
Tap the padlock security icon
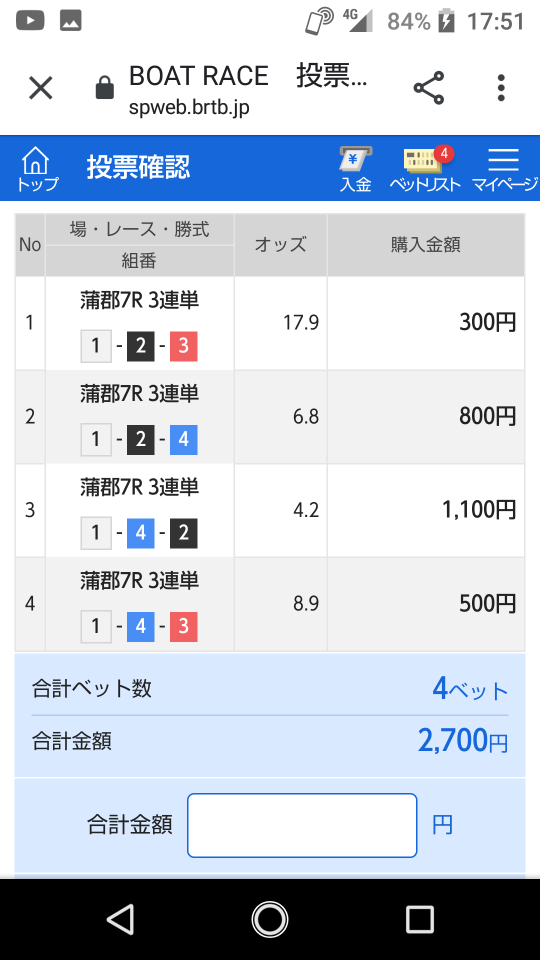coord(105,88)
